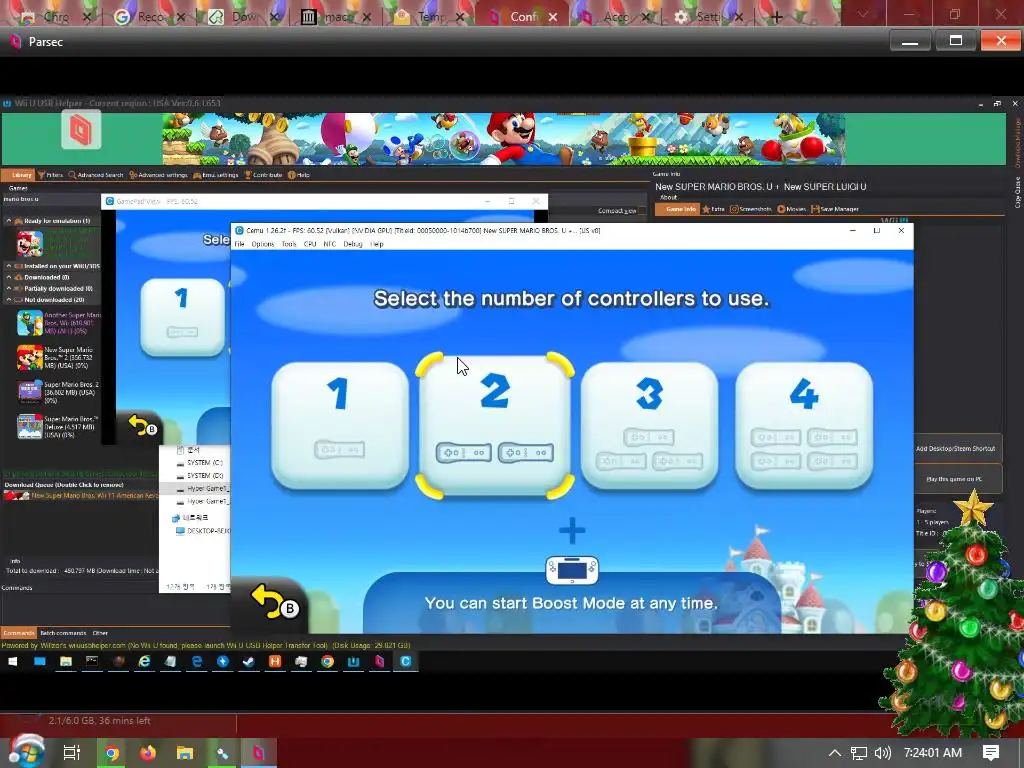Select New Super Mario Bros. 2 thumbnail
This screenshot has width=1024, height=768.
[x=29, y=357]
